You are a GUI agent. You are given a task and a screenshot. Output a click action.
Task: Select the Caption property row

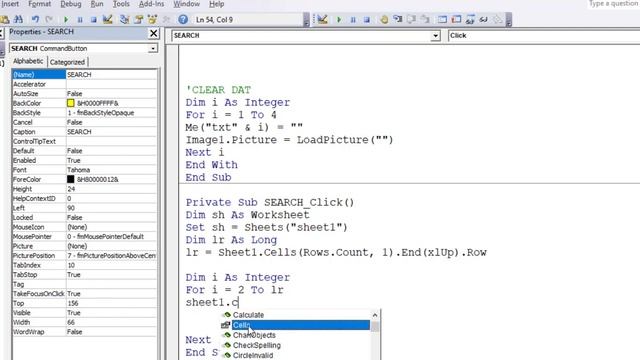(x=84, y=132)
